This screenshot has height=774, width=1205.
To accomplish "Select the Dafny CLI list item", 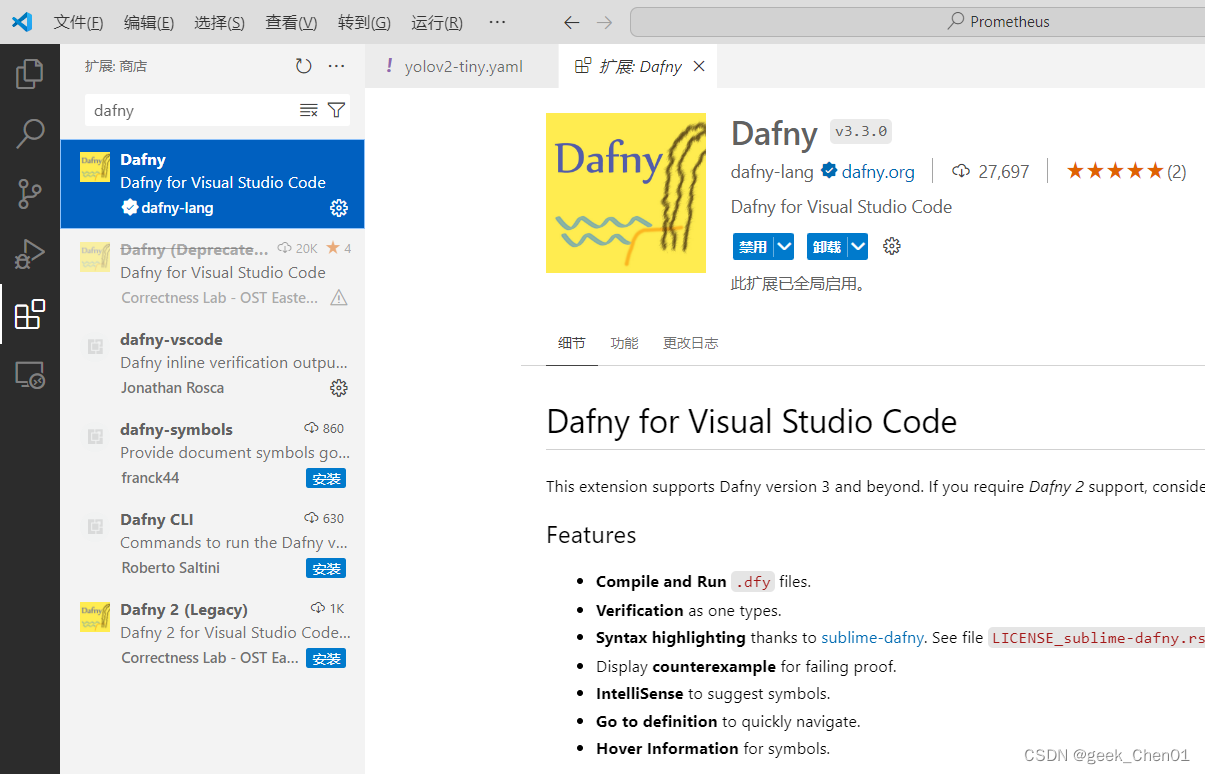I will [x=212, y=544].
